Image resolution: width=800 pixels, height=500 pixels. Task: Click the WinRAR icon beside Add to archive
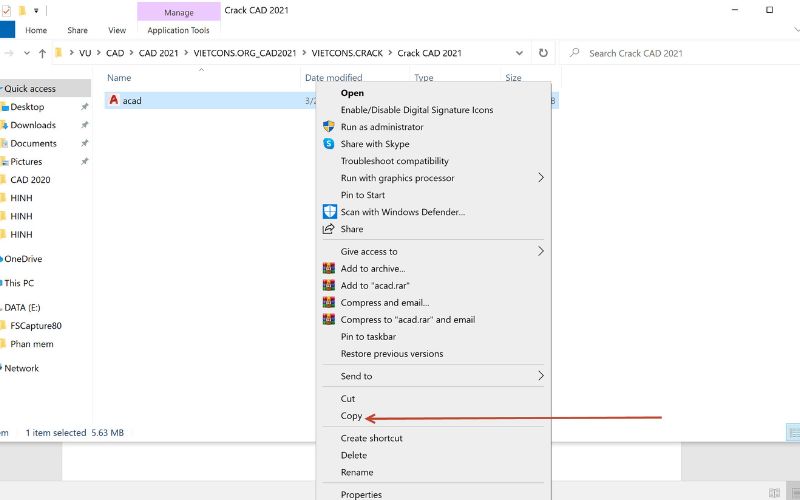coord(329,268)
